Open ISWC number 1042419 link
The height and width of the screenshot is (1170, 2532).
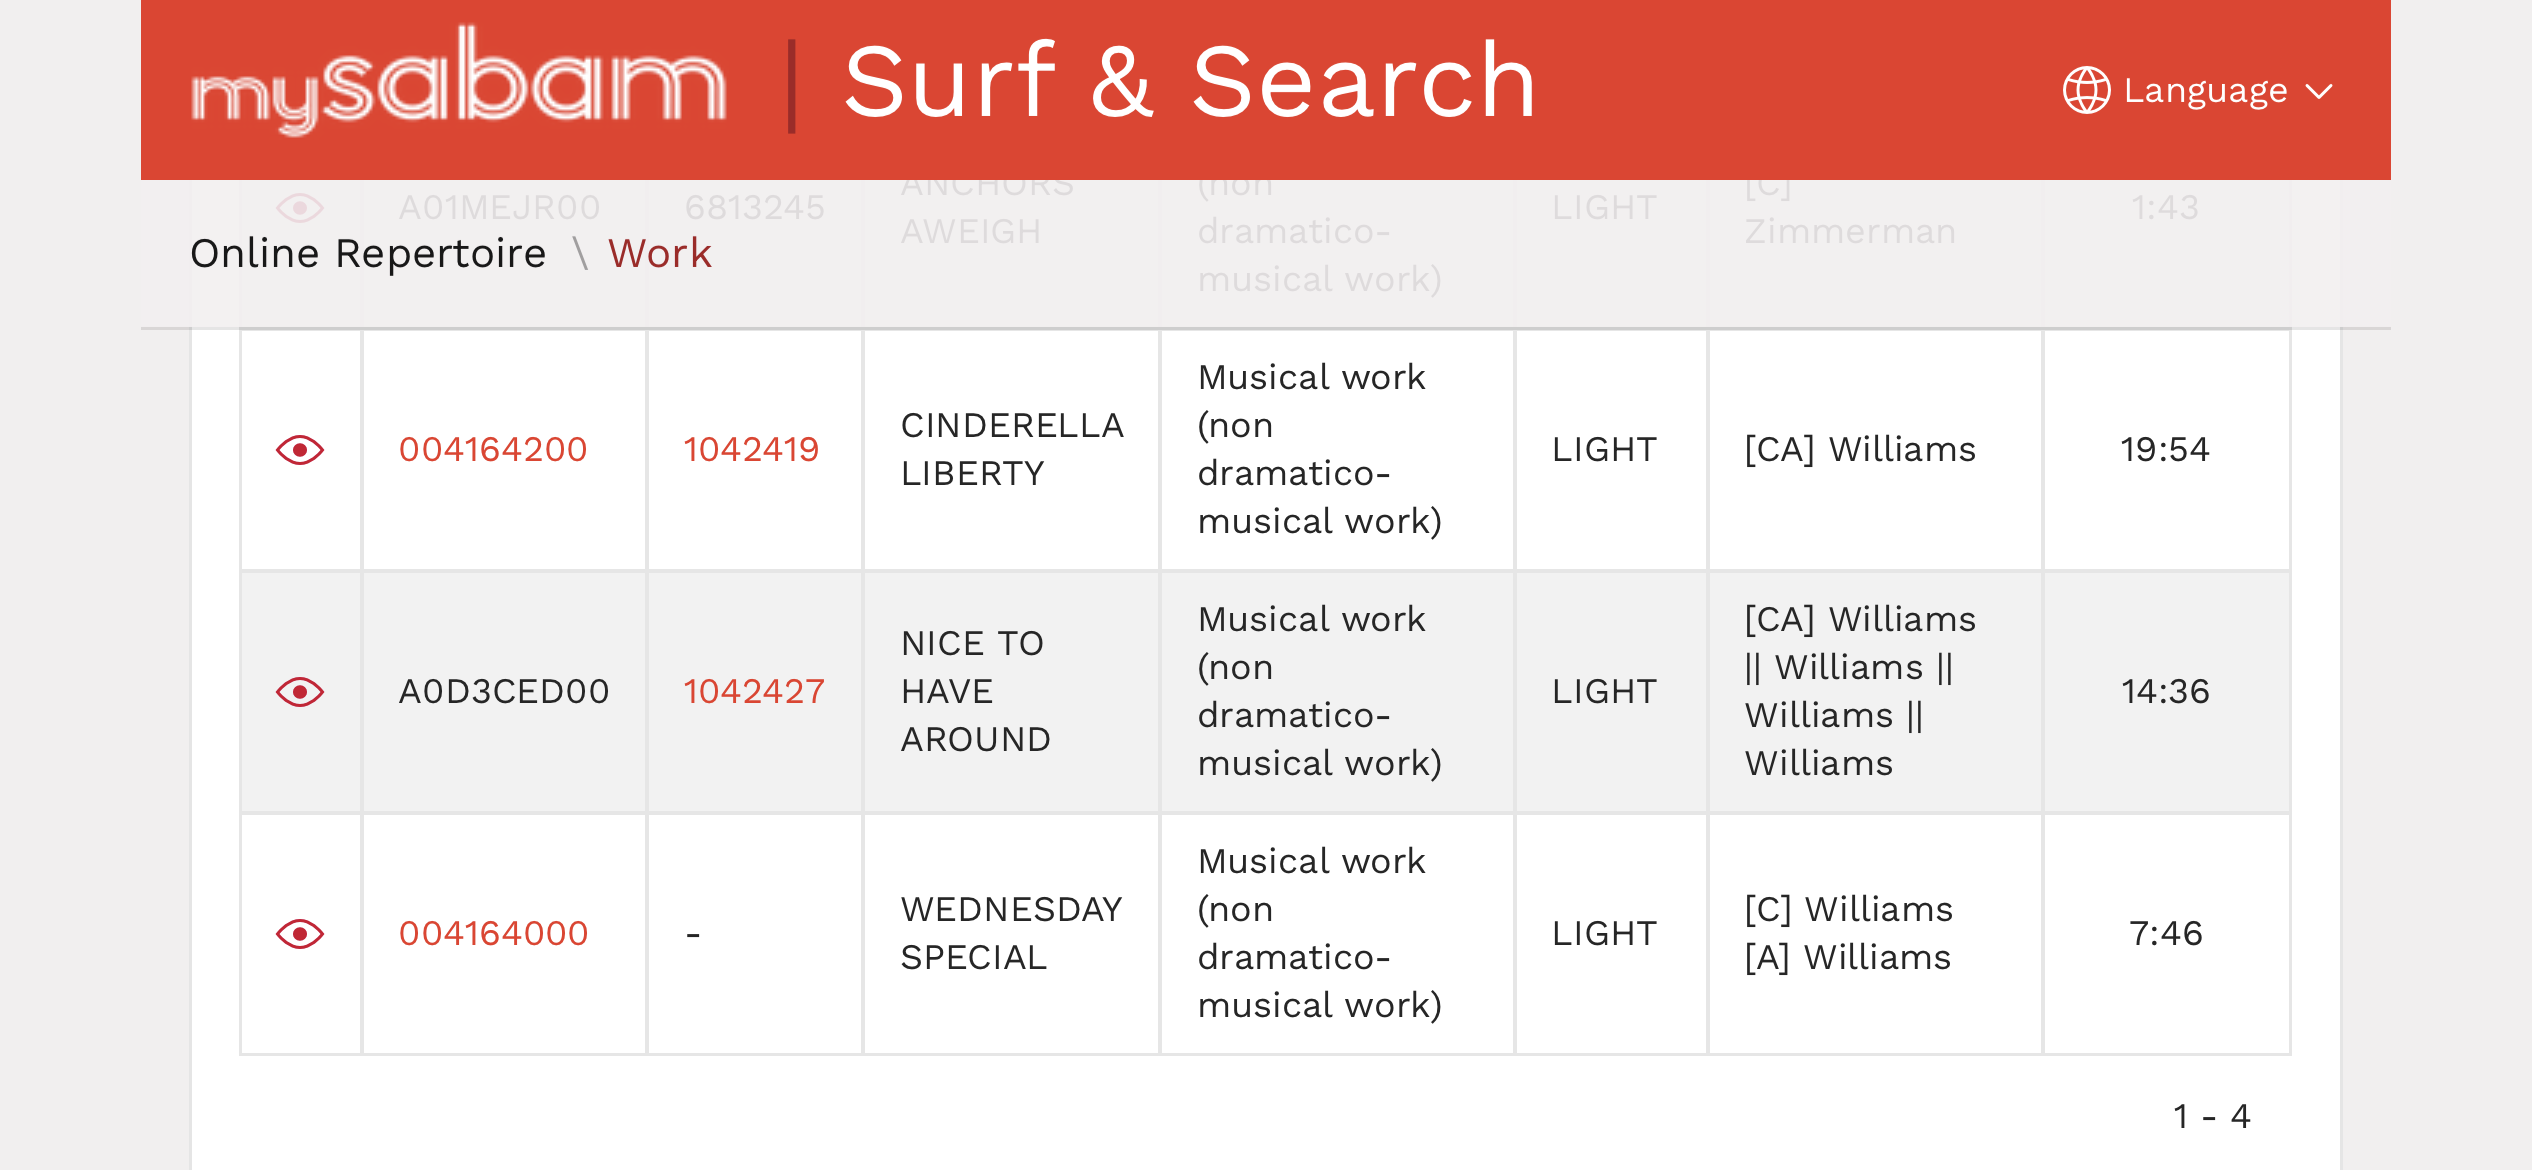[x=751, y=450]
